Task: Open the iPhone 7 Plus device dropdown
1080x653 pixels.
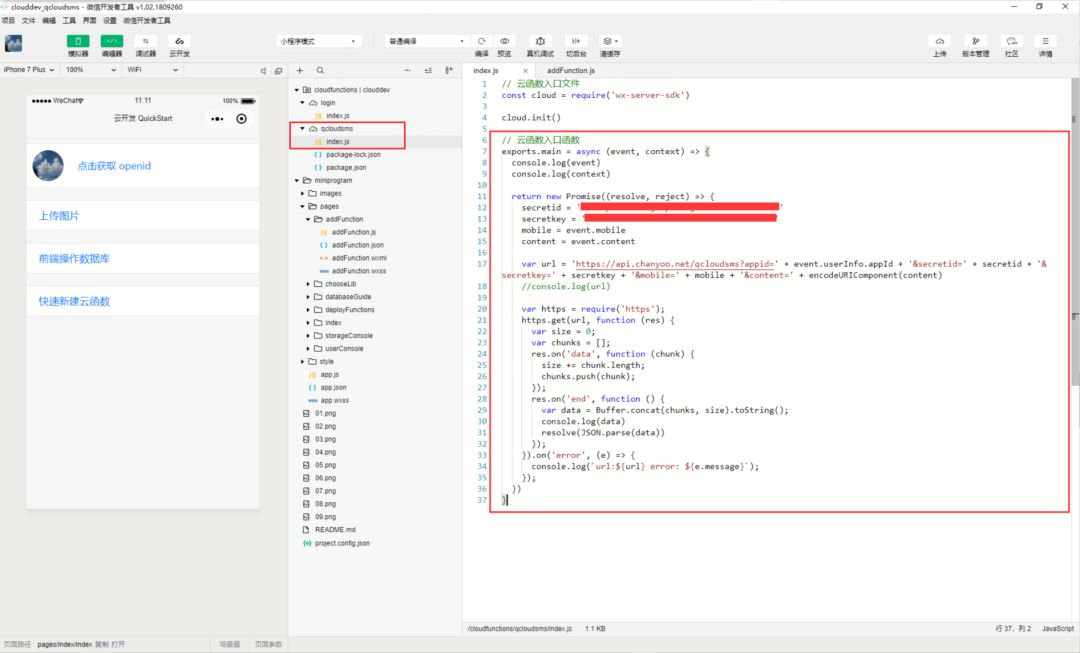Action: (x=29, y=70)
